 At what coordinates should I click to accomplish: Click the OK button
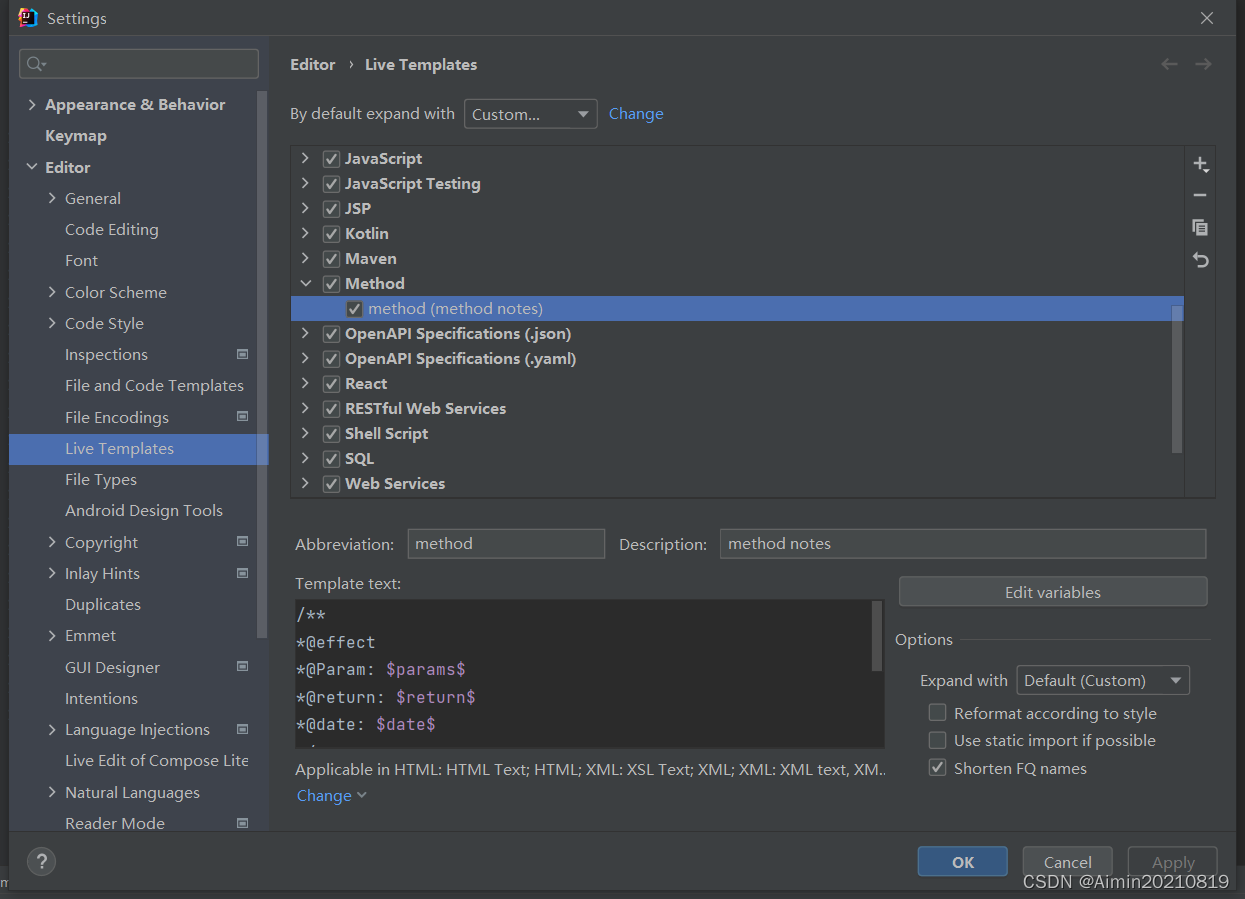tap(962, 862)
